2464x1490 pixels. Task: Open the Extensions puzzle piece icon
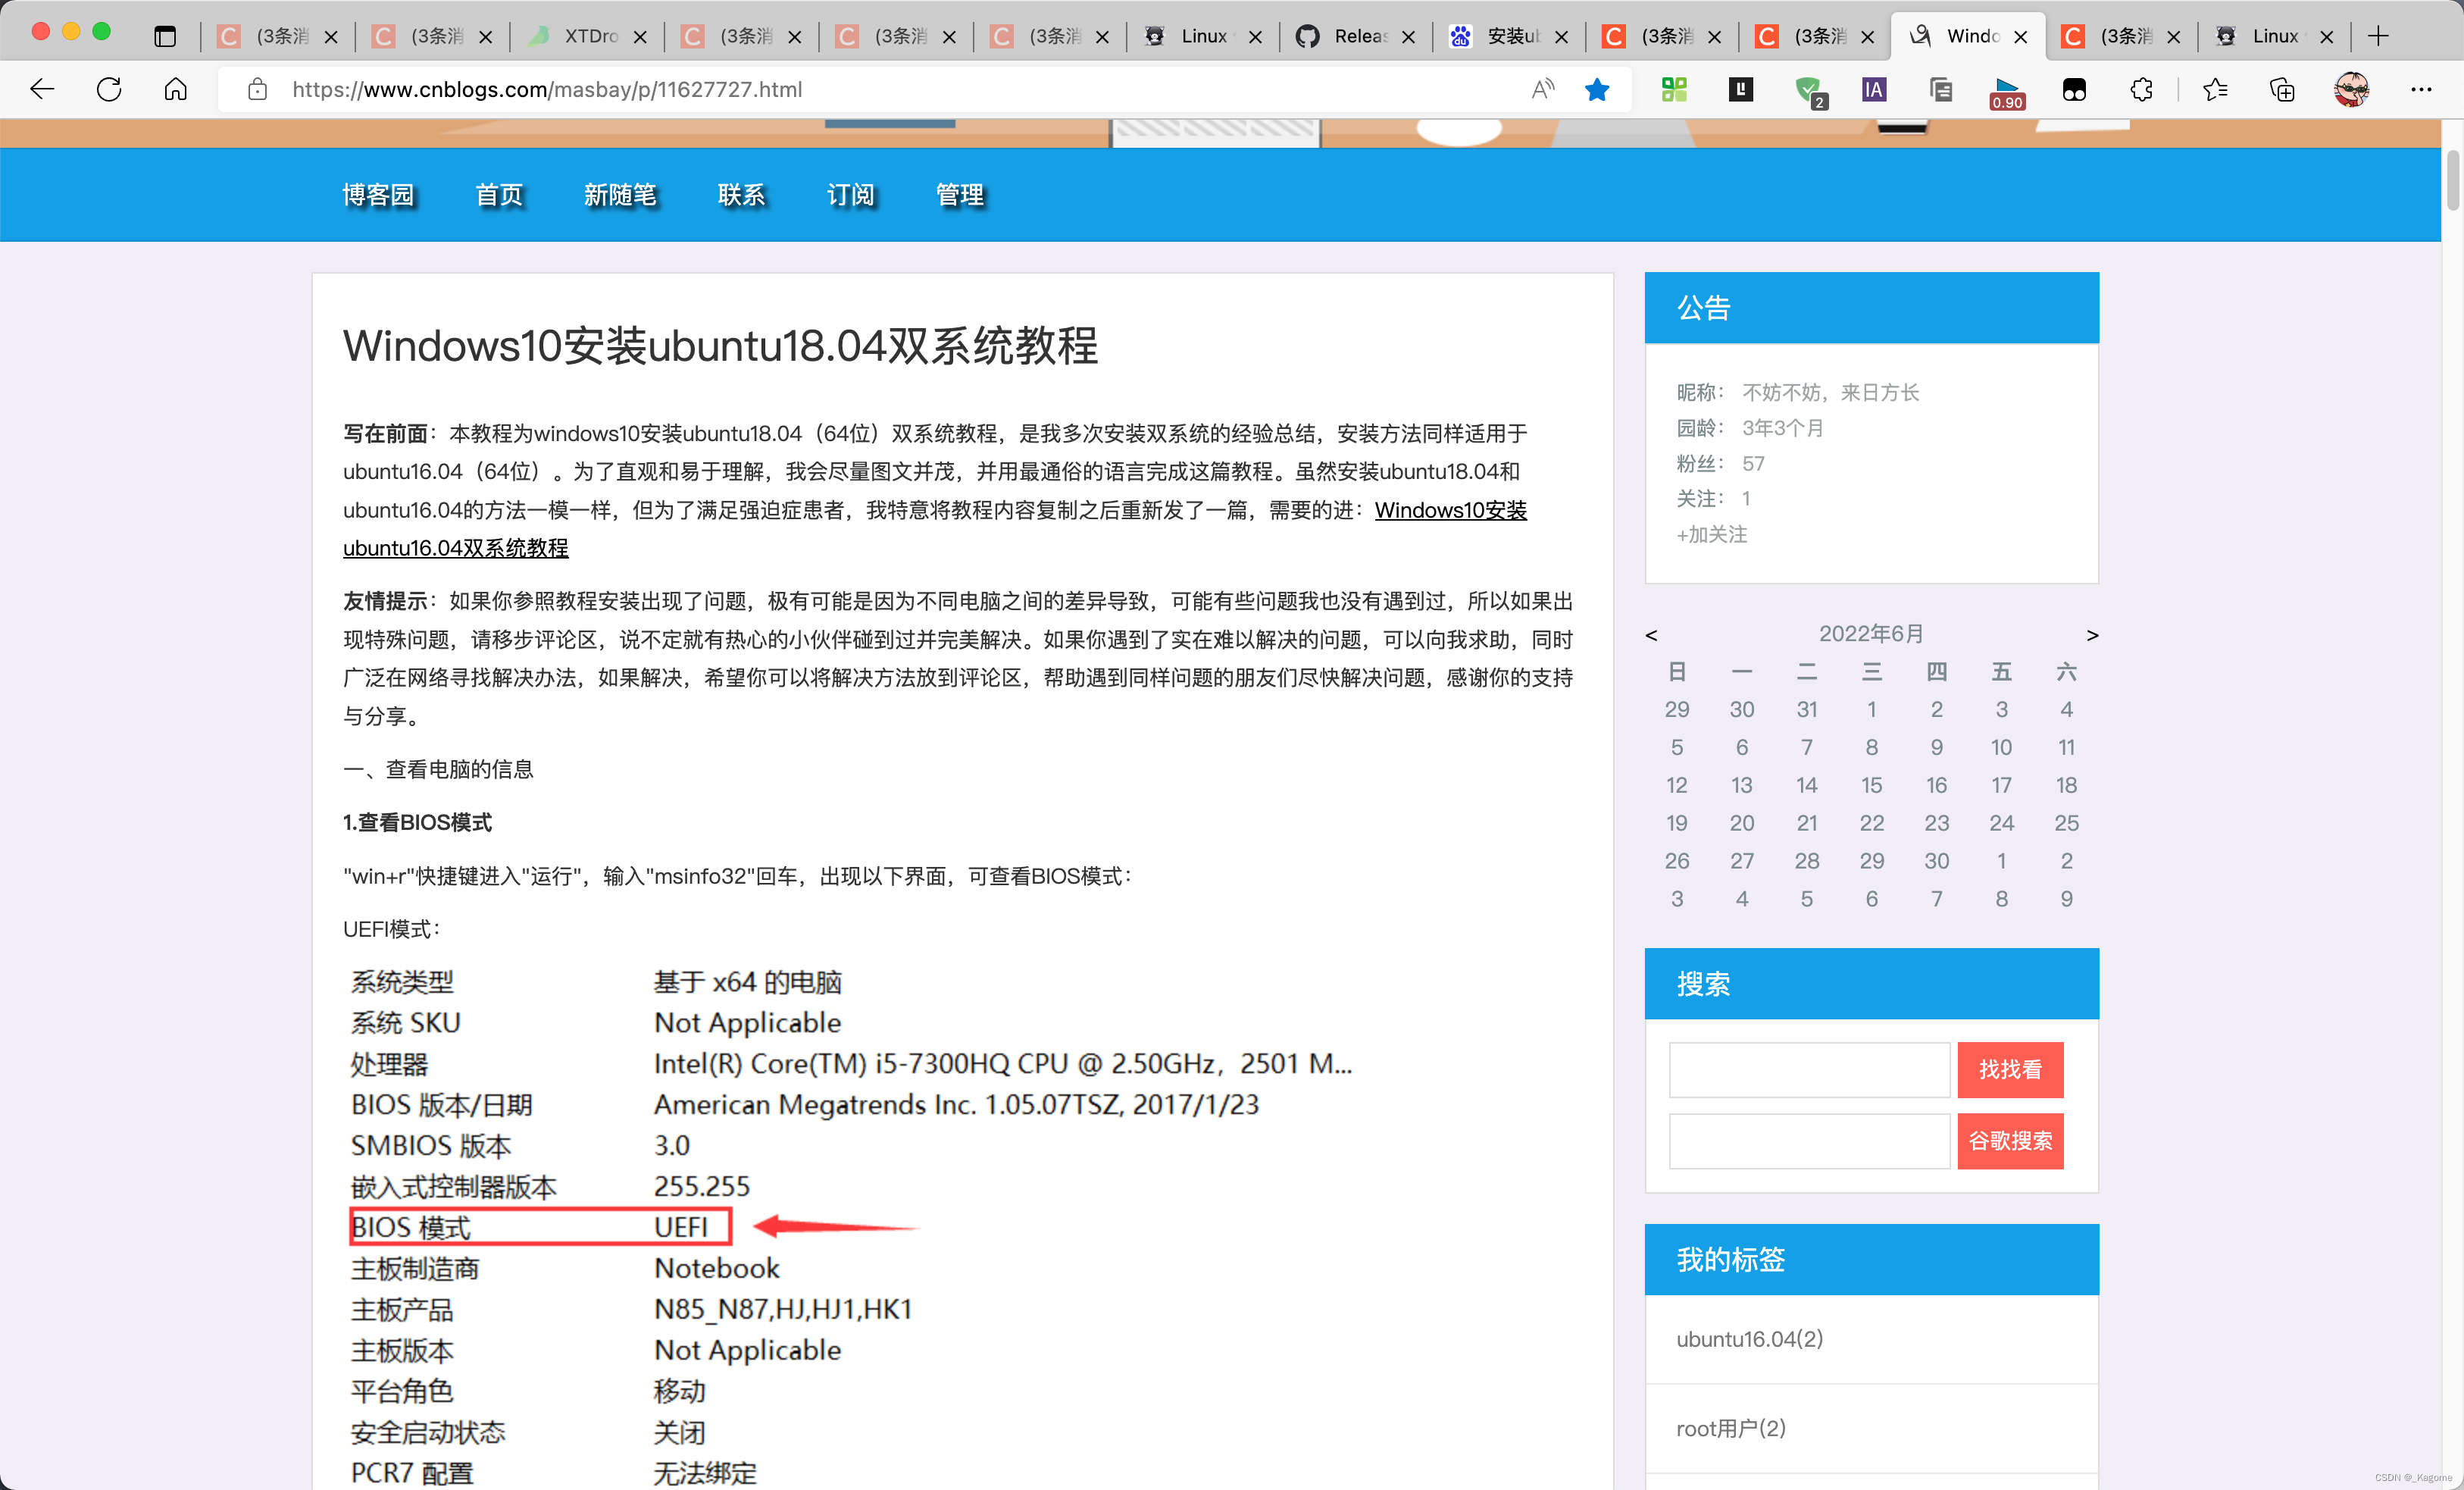(2141, 90)
